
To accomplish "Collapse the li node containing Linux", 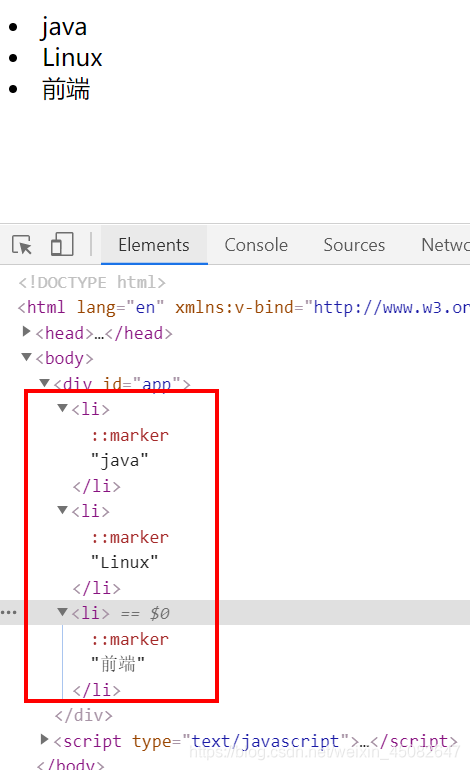I will pos(62,510).
